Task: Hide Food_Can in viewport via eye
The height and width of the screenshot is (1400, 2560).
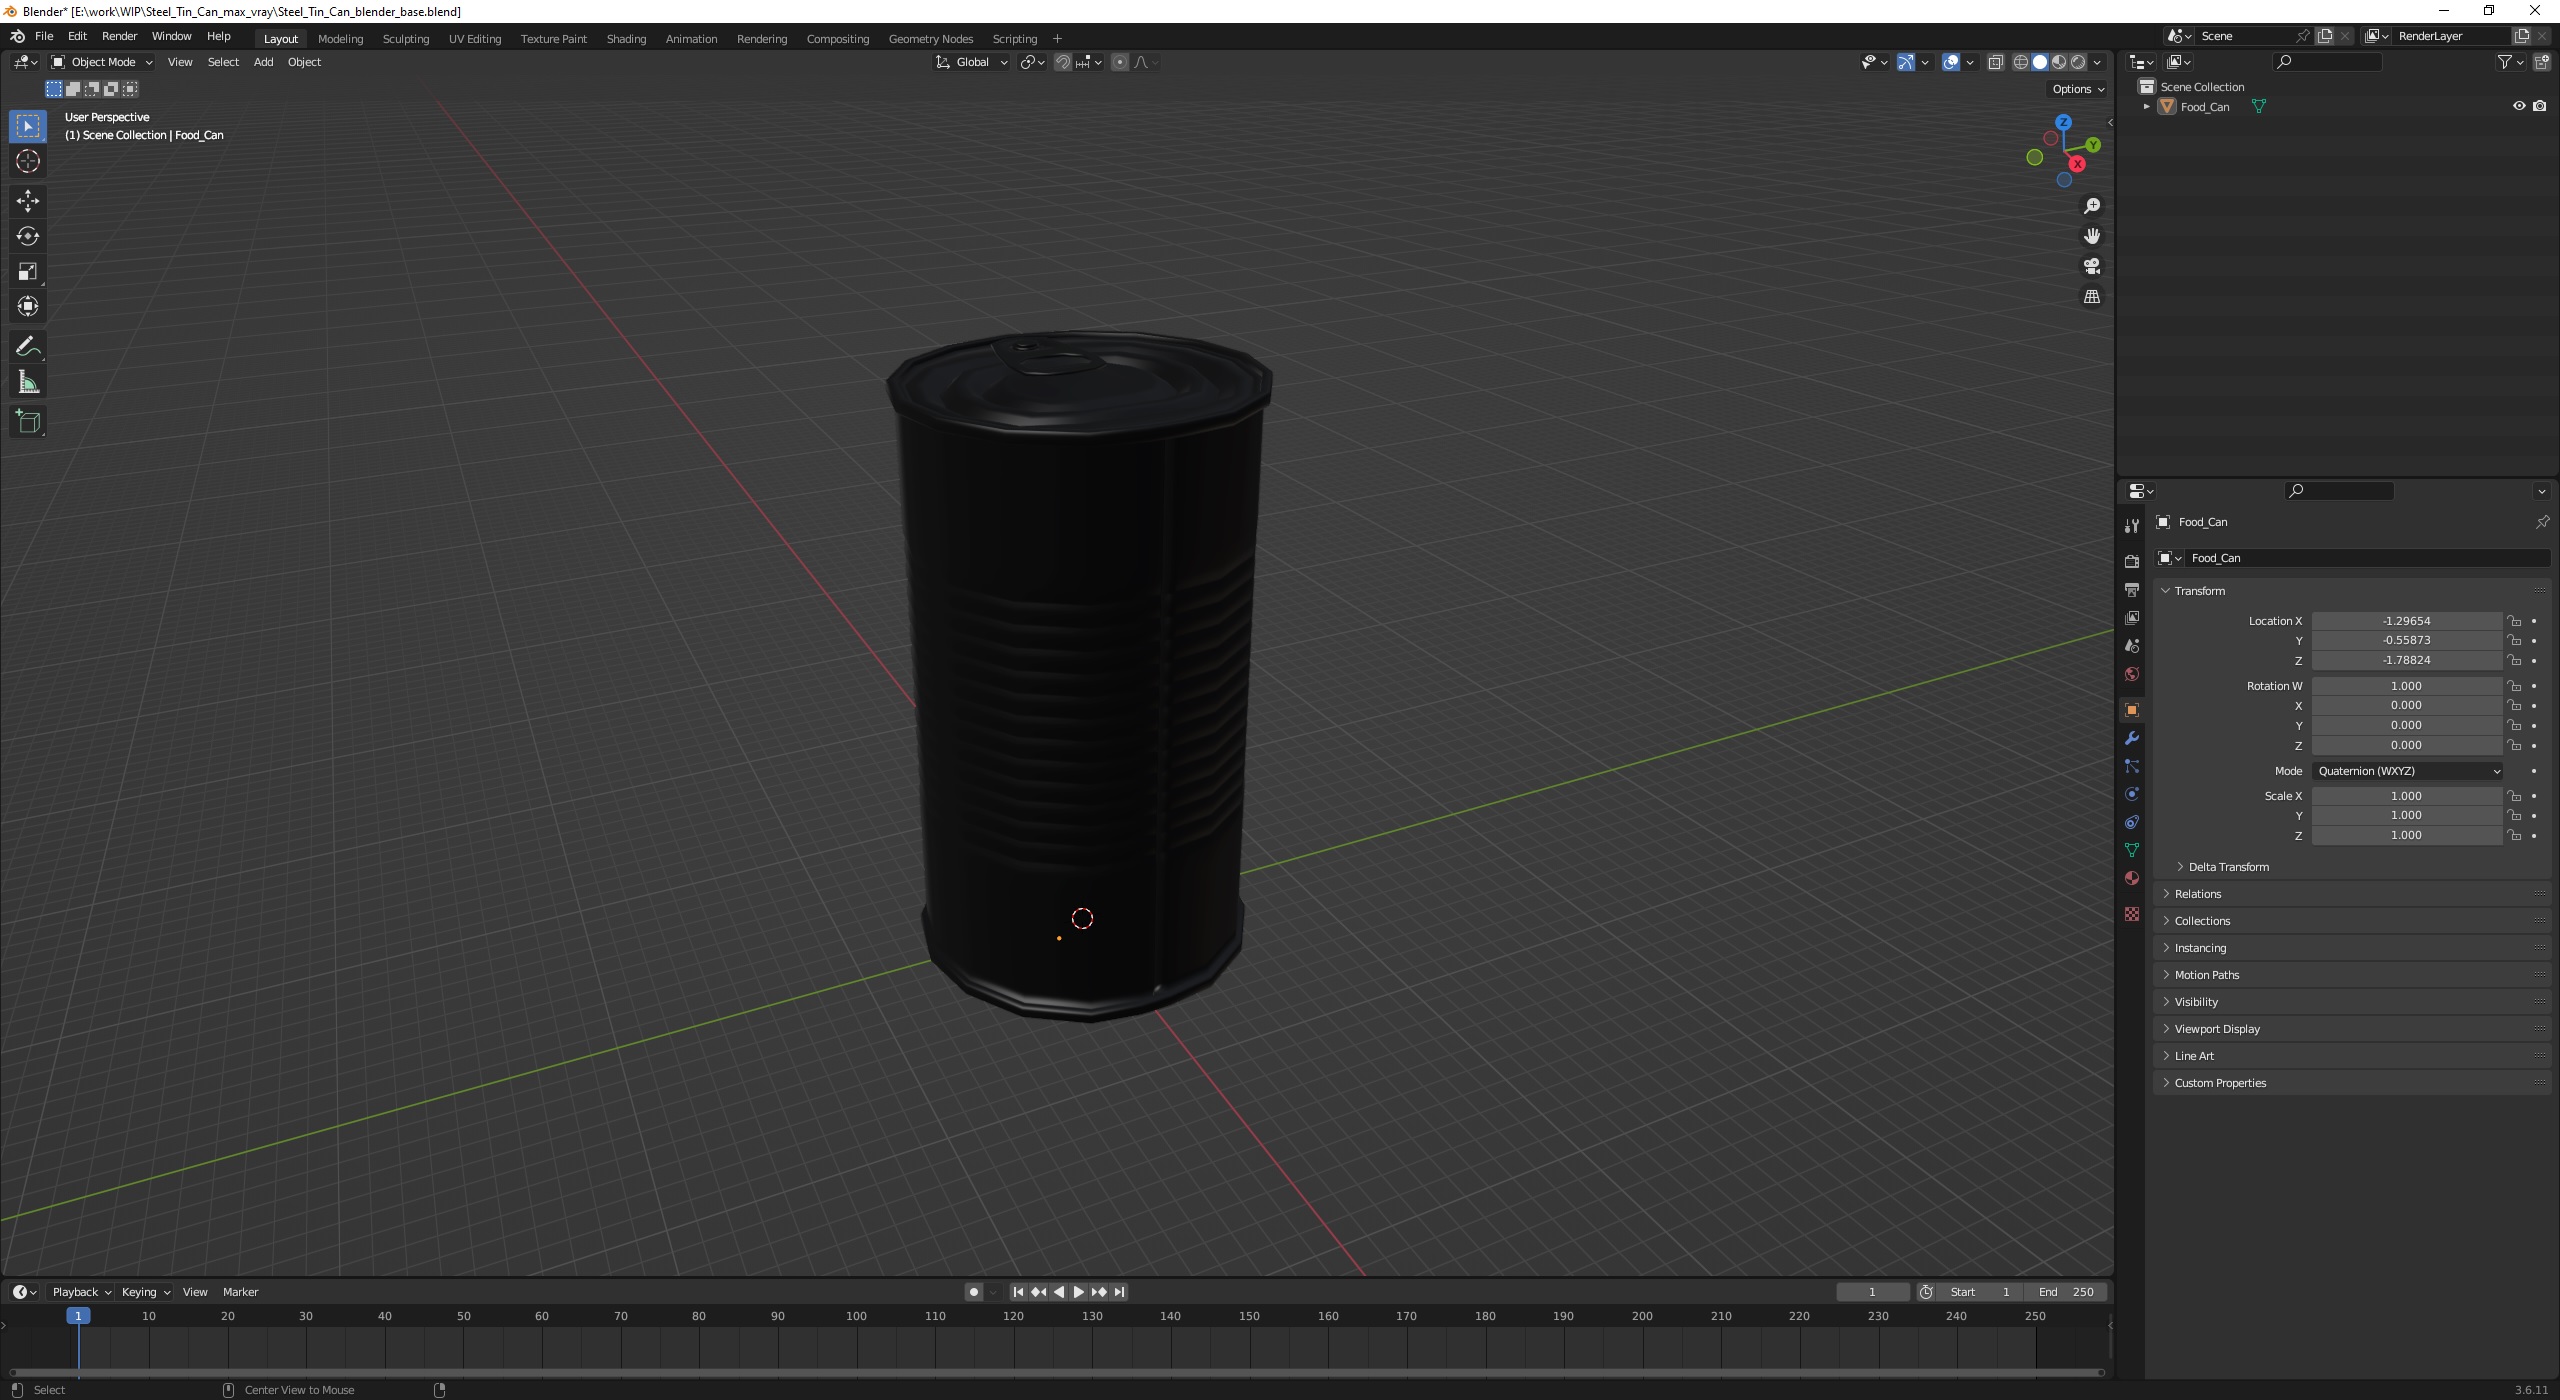Action: click(2519, 106)
